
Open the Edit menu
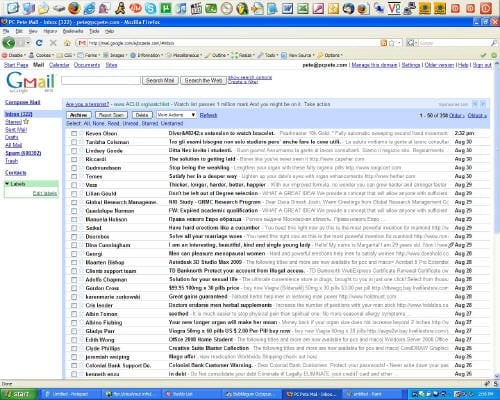19,31
